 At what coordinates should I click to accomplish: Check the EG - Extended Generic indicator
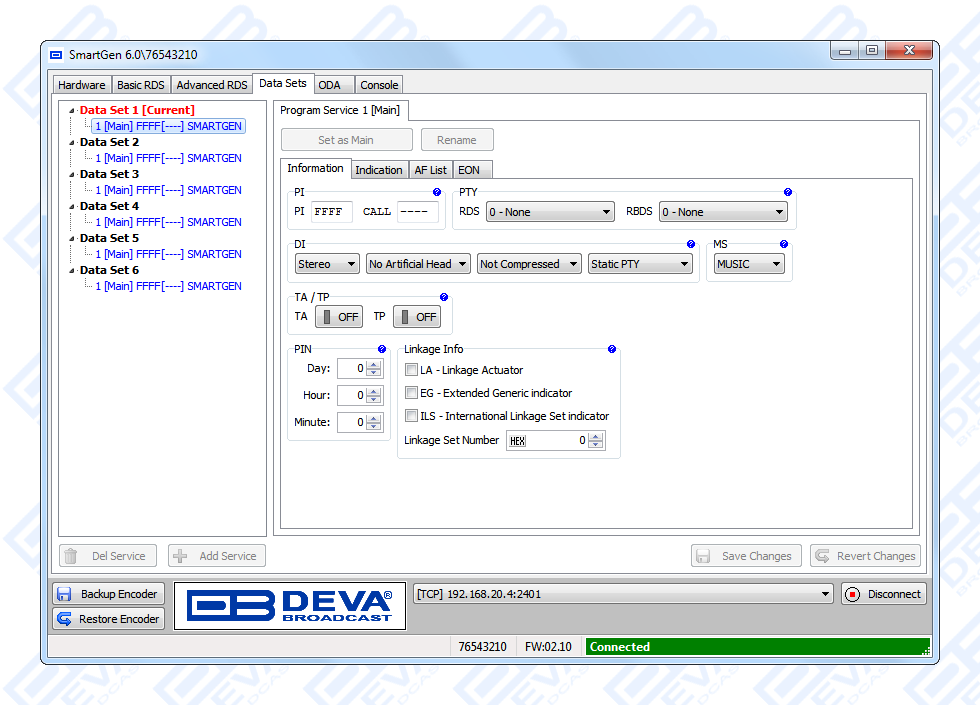(x=411, y=393)
